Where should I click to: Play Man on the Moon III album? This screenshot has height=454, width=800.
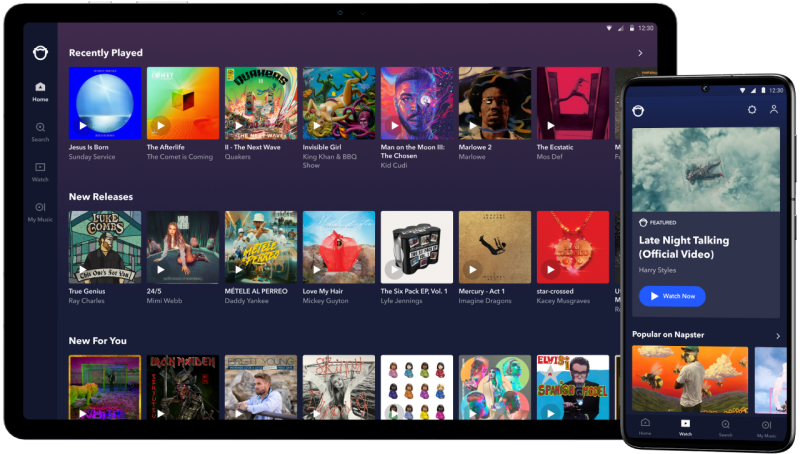[395, 125]
